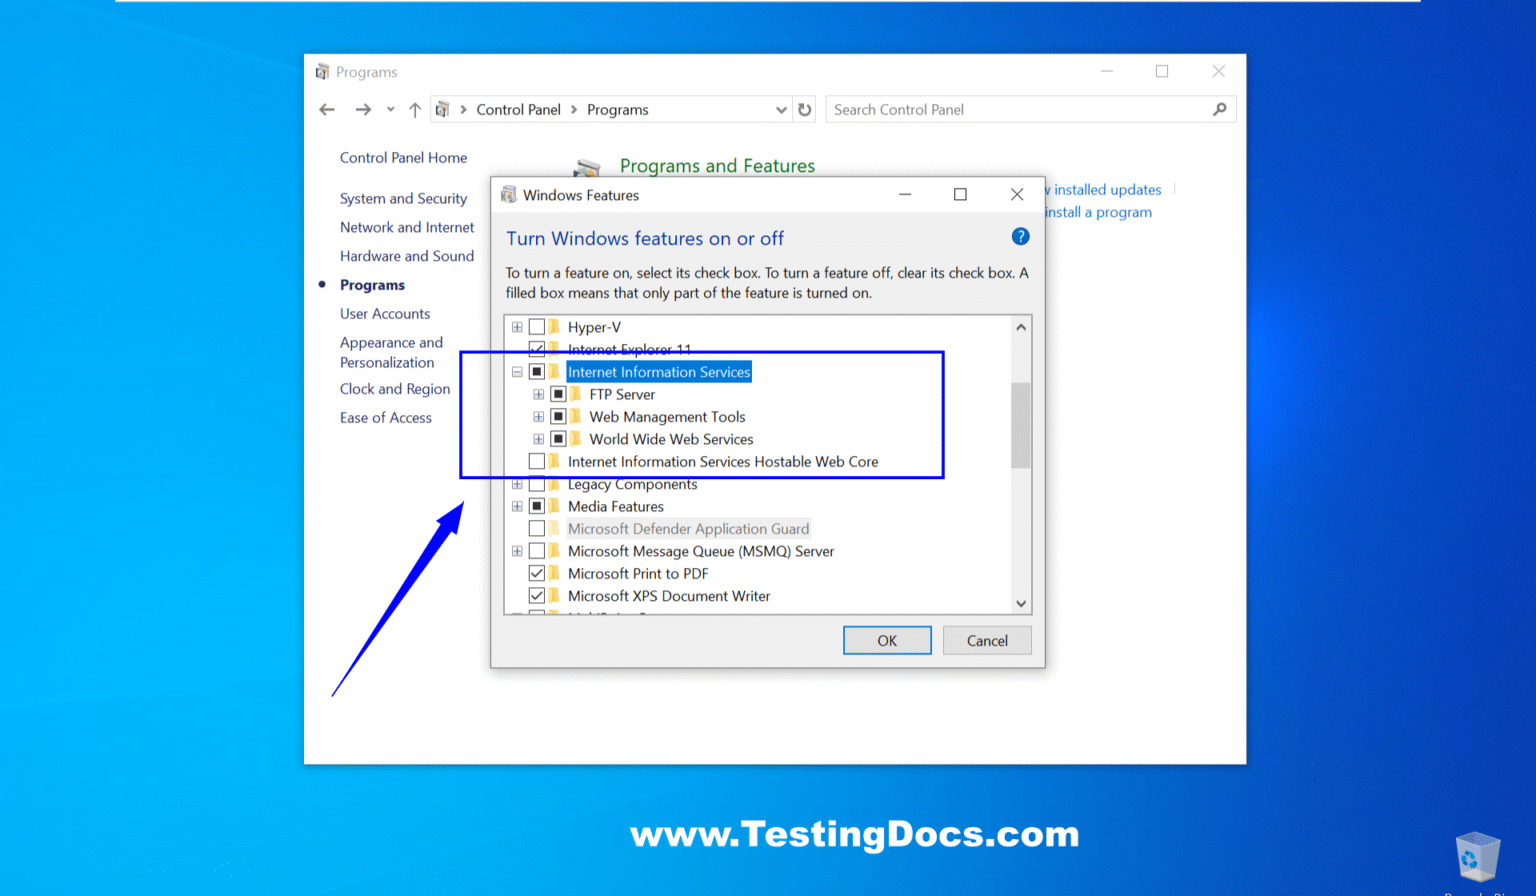
Task: Click the help question mark icon
Action: click(1020, 237)
